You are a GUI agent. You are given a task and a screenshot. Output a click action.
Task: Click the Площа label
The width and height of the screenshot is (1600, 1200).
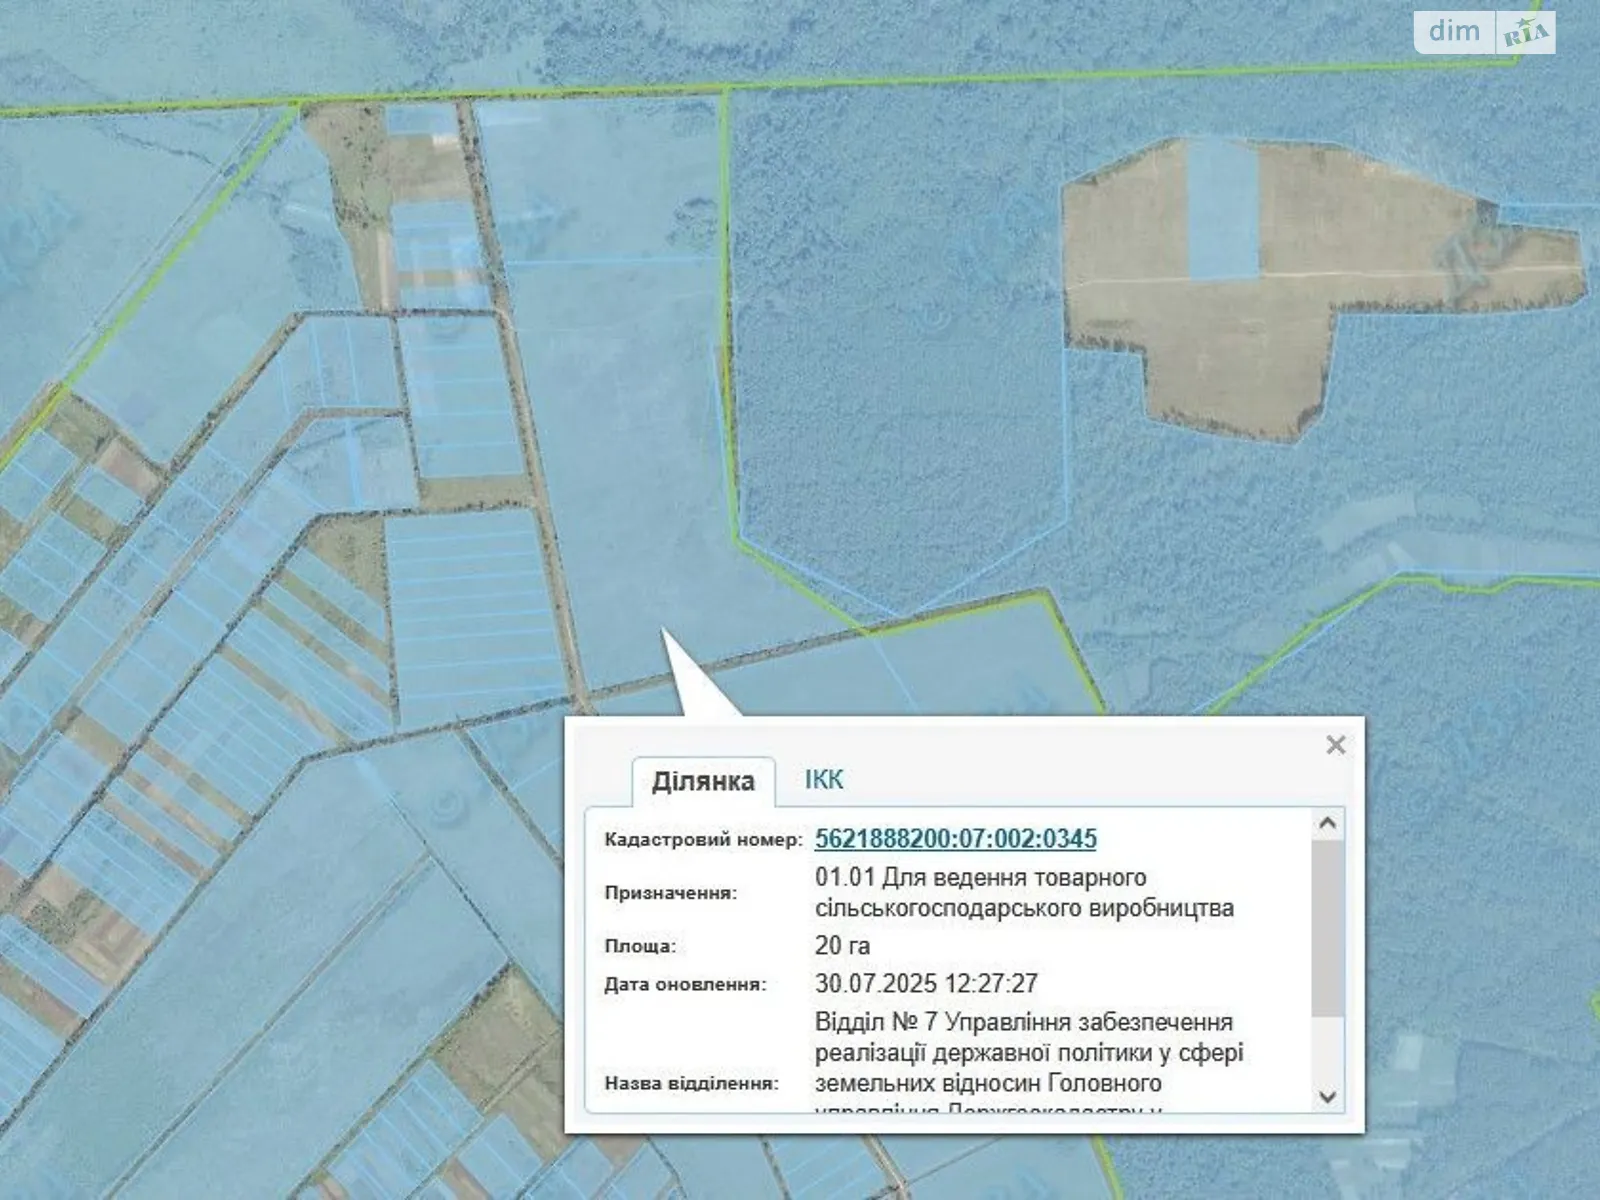coord(640,946)
